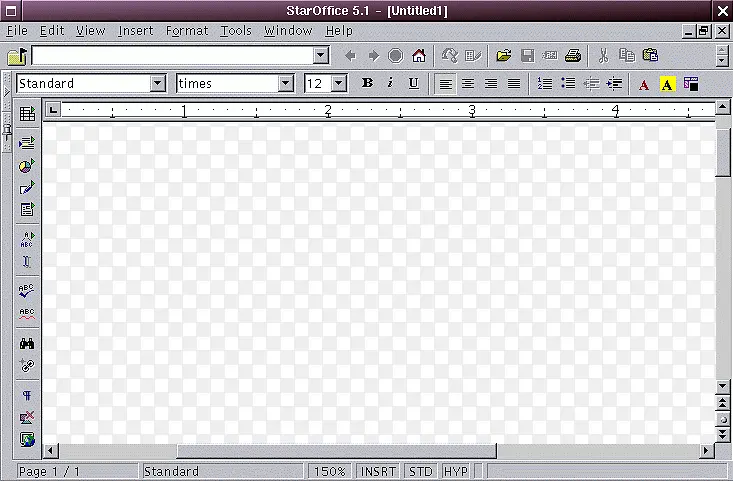Viewport: 733px width, 481px height.
Task: Click the Decrease Indent icon
Action: (x=591, y=84)
